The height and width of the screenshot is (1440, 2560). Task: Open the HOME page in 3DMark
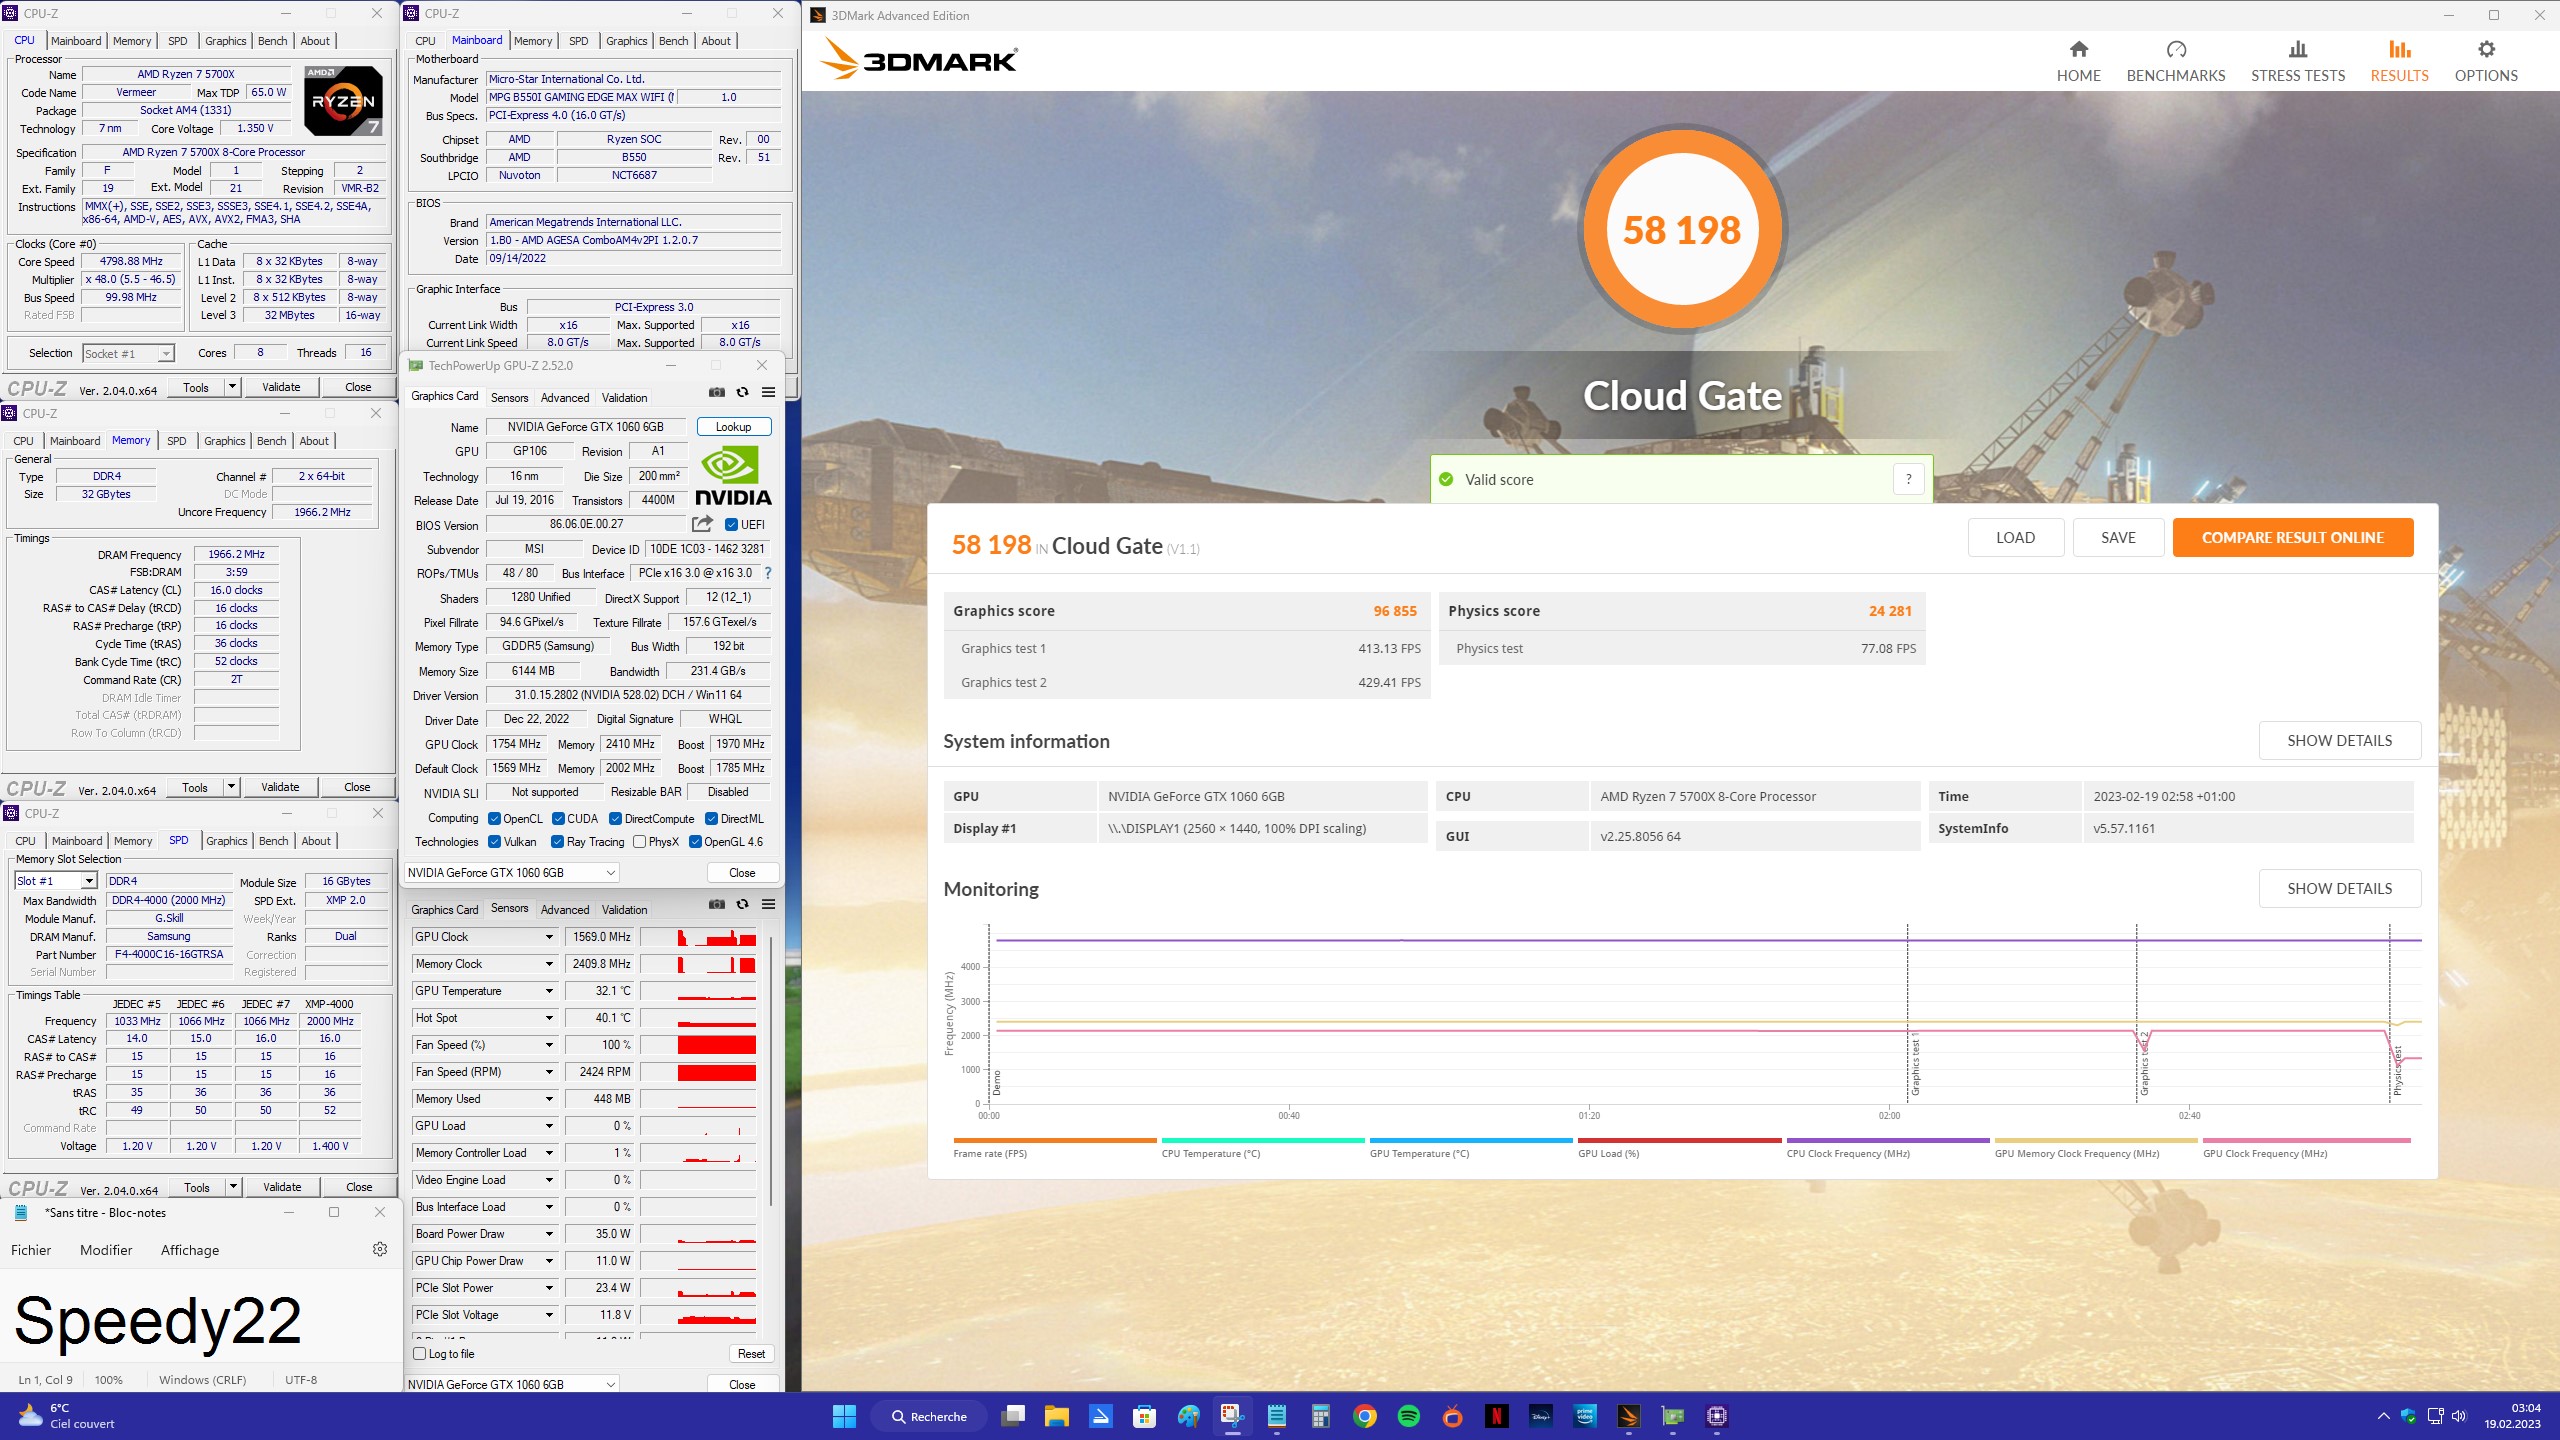pos(2078,61)
